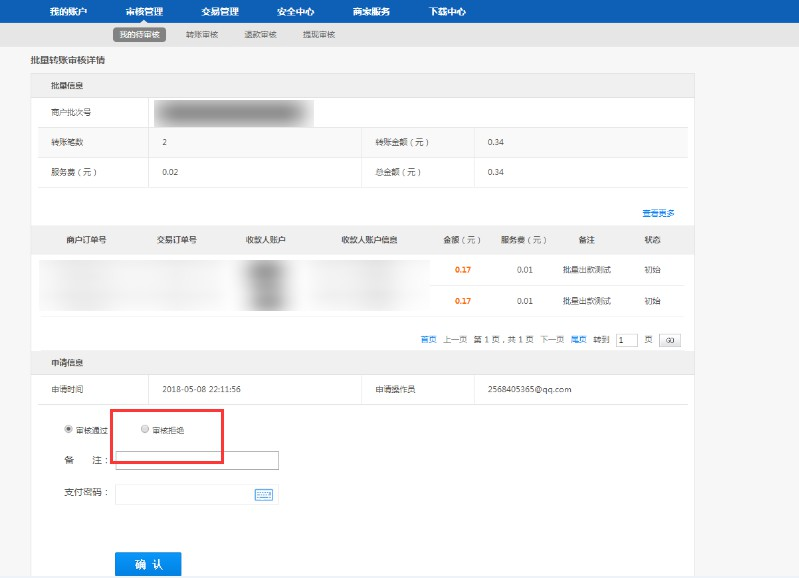Click the 尾页 pagination link
The image size is (799, 578).
coord(578,340)
